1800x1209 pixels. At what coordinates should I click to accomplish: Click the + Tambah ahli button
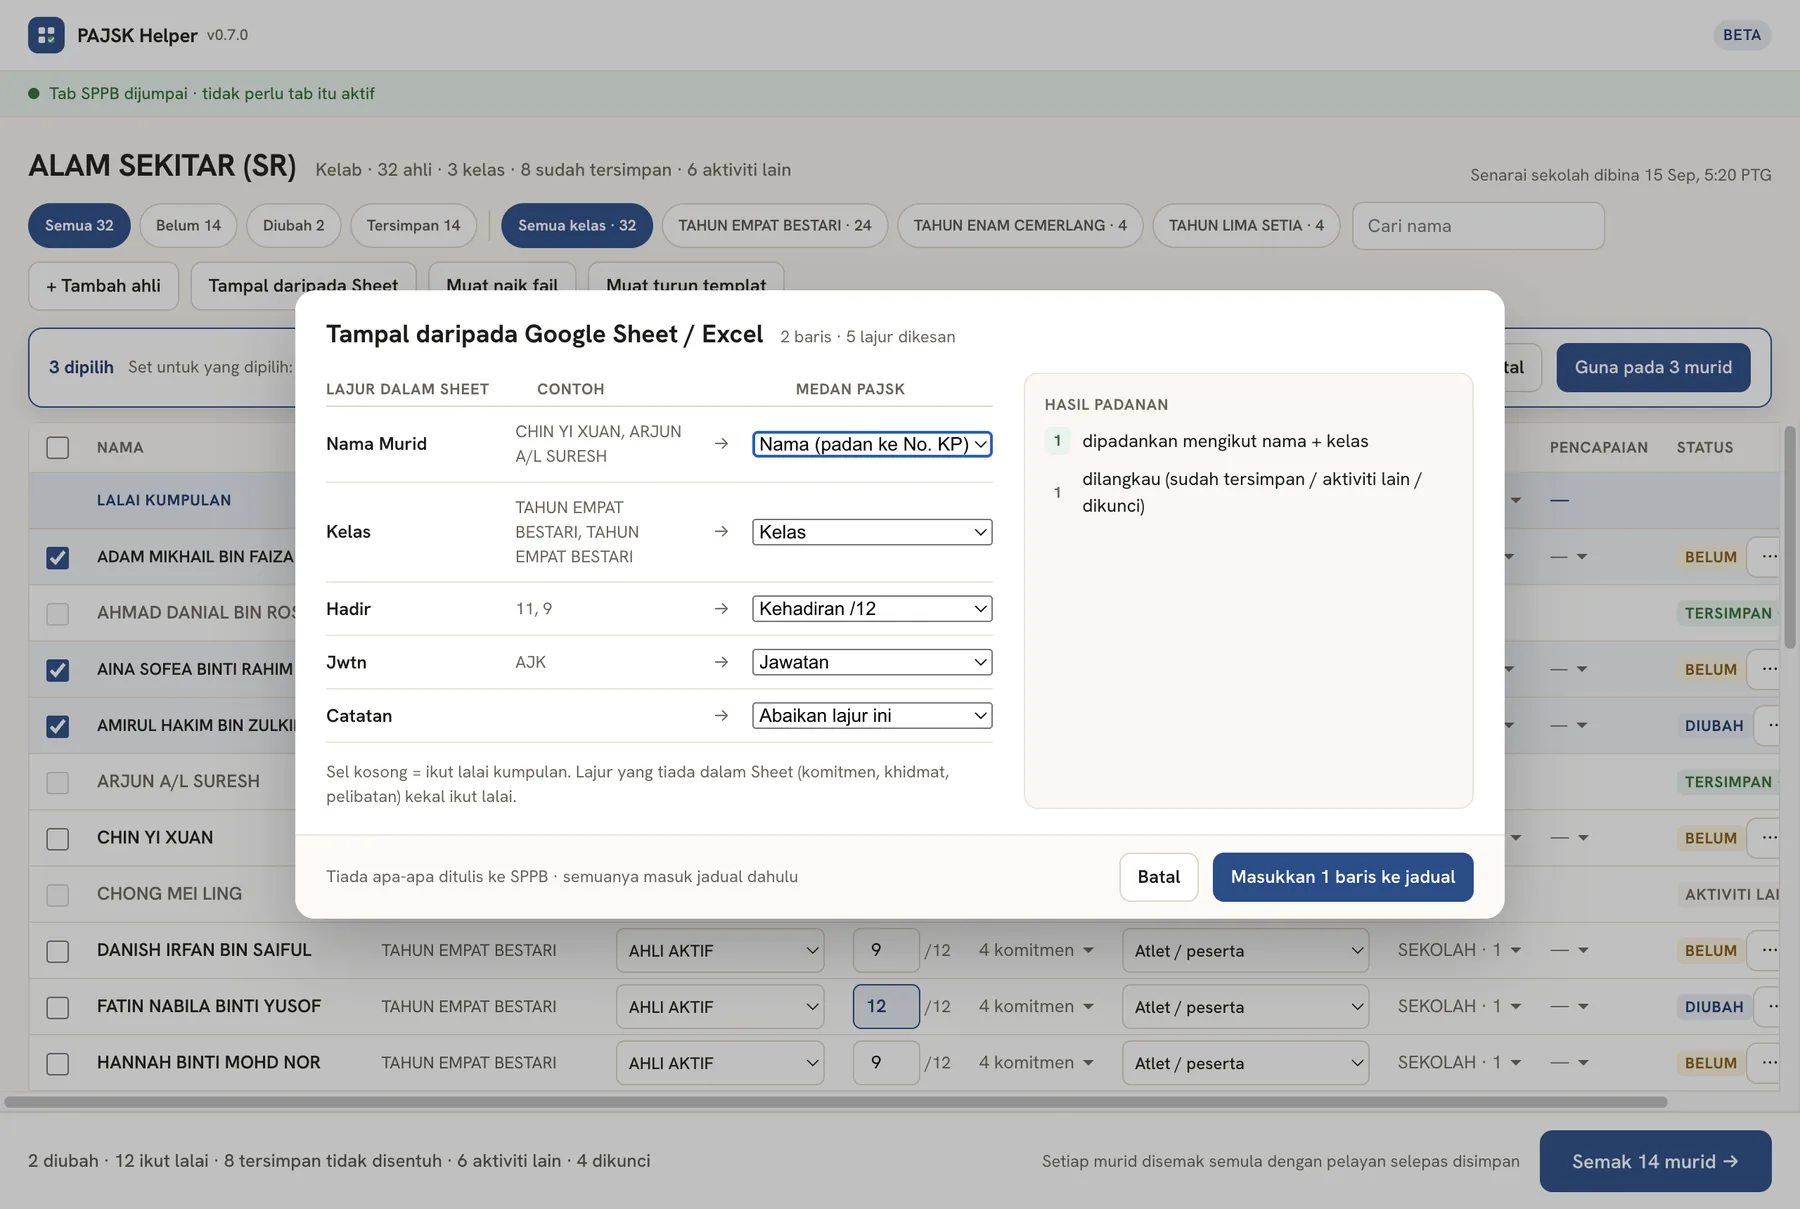coord(104,286)
